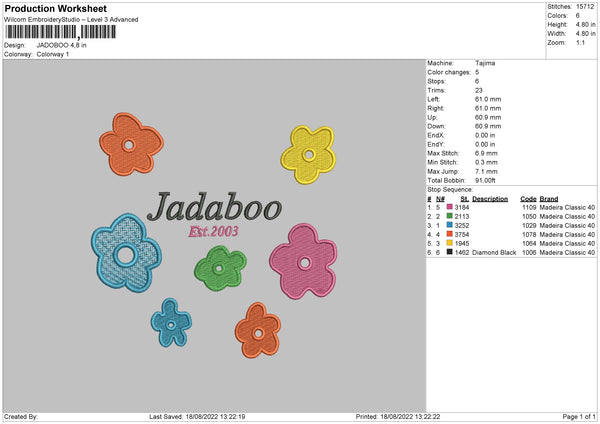The height and width of the screenshot is (424, 600).
Task: Select the large light-blue patterned flower
Action: (126, 253)
